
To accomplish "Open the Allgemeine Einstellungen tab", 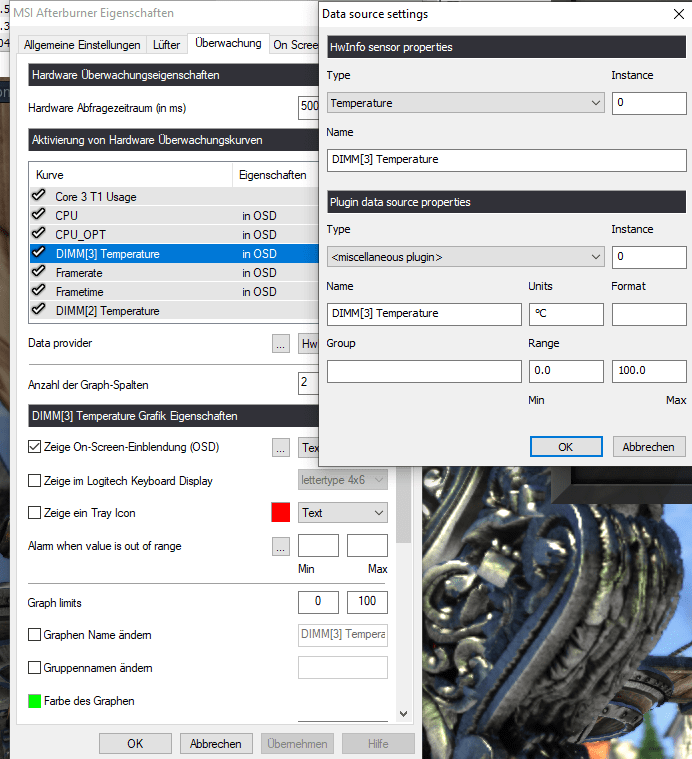I will [82, 45].
